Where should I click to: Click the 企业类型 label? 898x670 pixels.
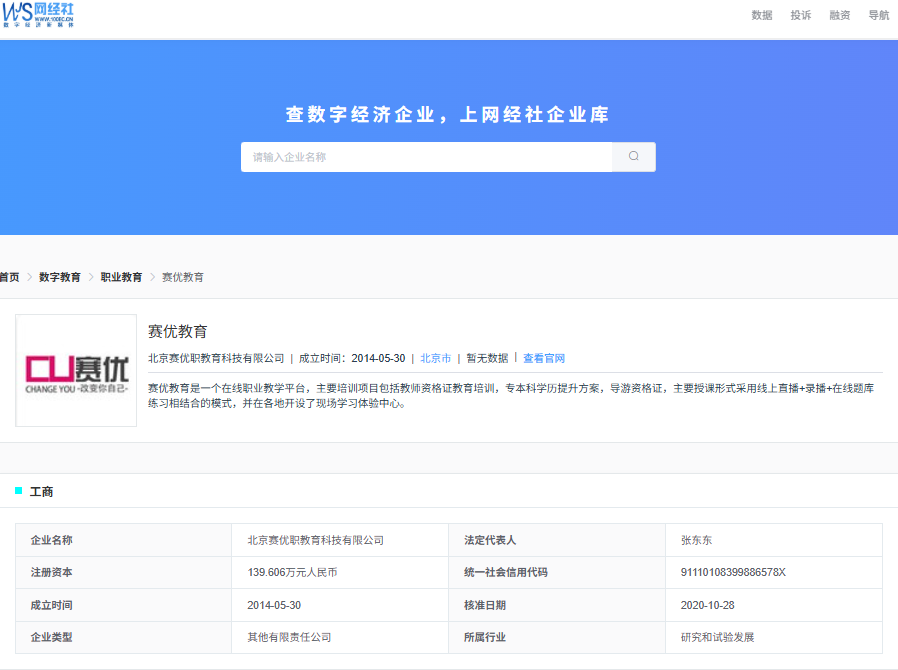pyautogui.click(x=52, y=637)
